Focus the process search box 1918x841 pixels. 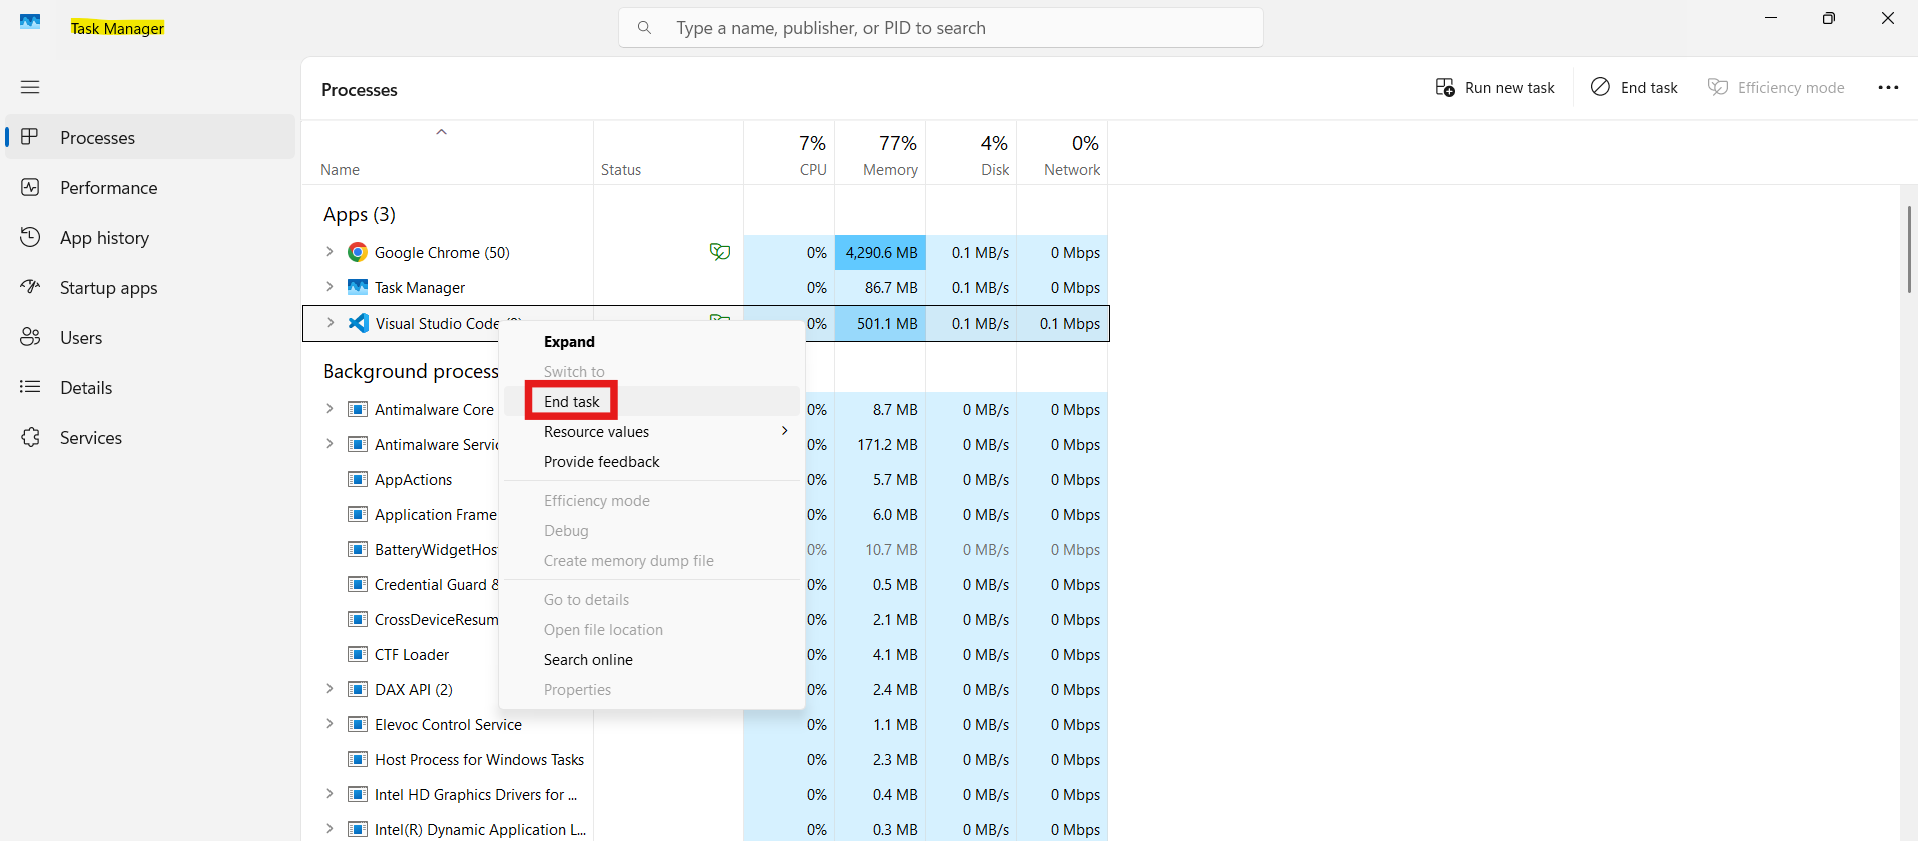point(940,28)
